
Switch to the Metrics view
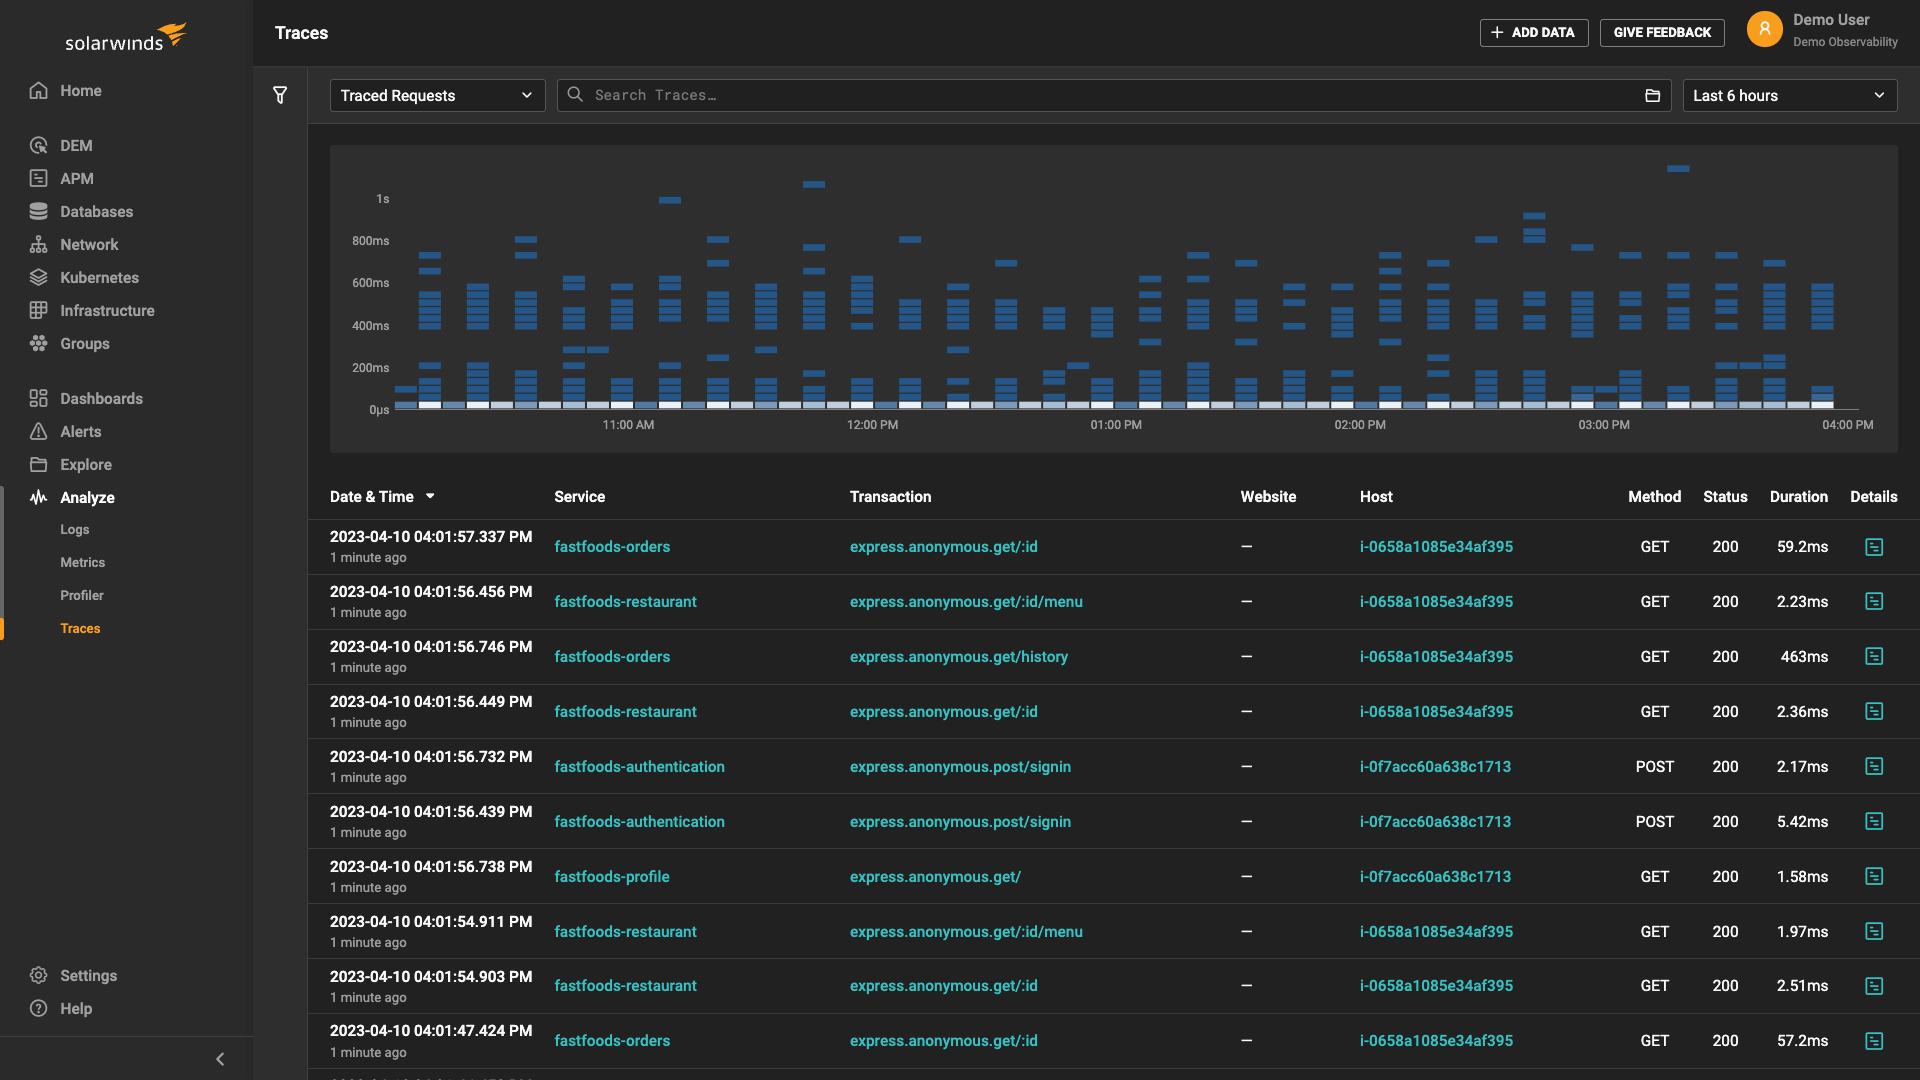point(82,562)
